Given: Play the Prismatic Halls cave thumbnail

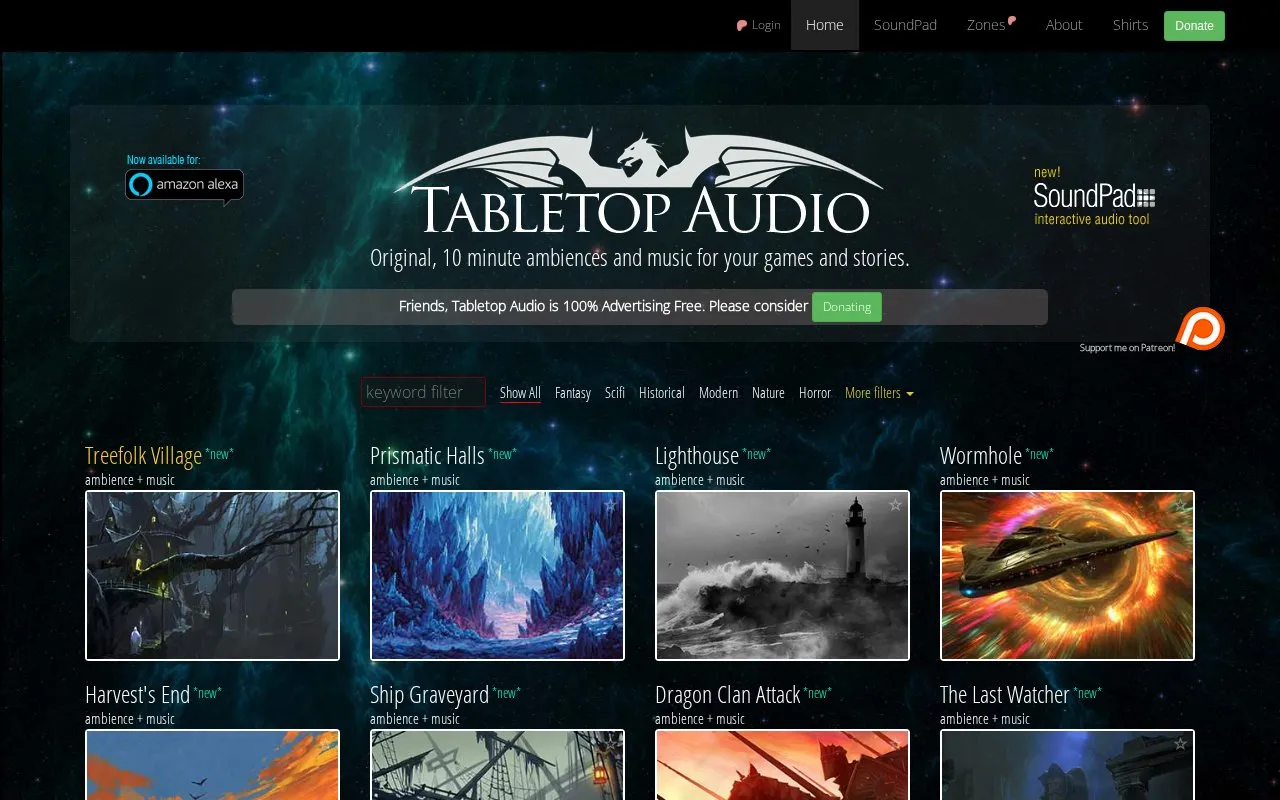Looking at the screenshot, I should coord(497,575).
